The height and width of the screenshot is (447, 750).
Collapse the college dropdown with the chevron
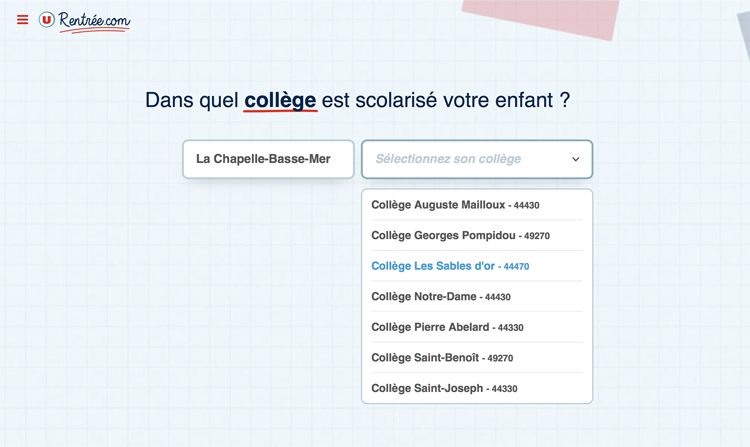(576, 159)
